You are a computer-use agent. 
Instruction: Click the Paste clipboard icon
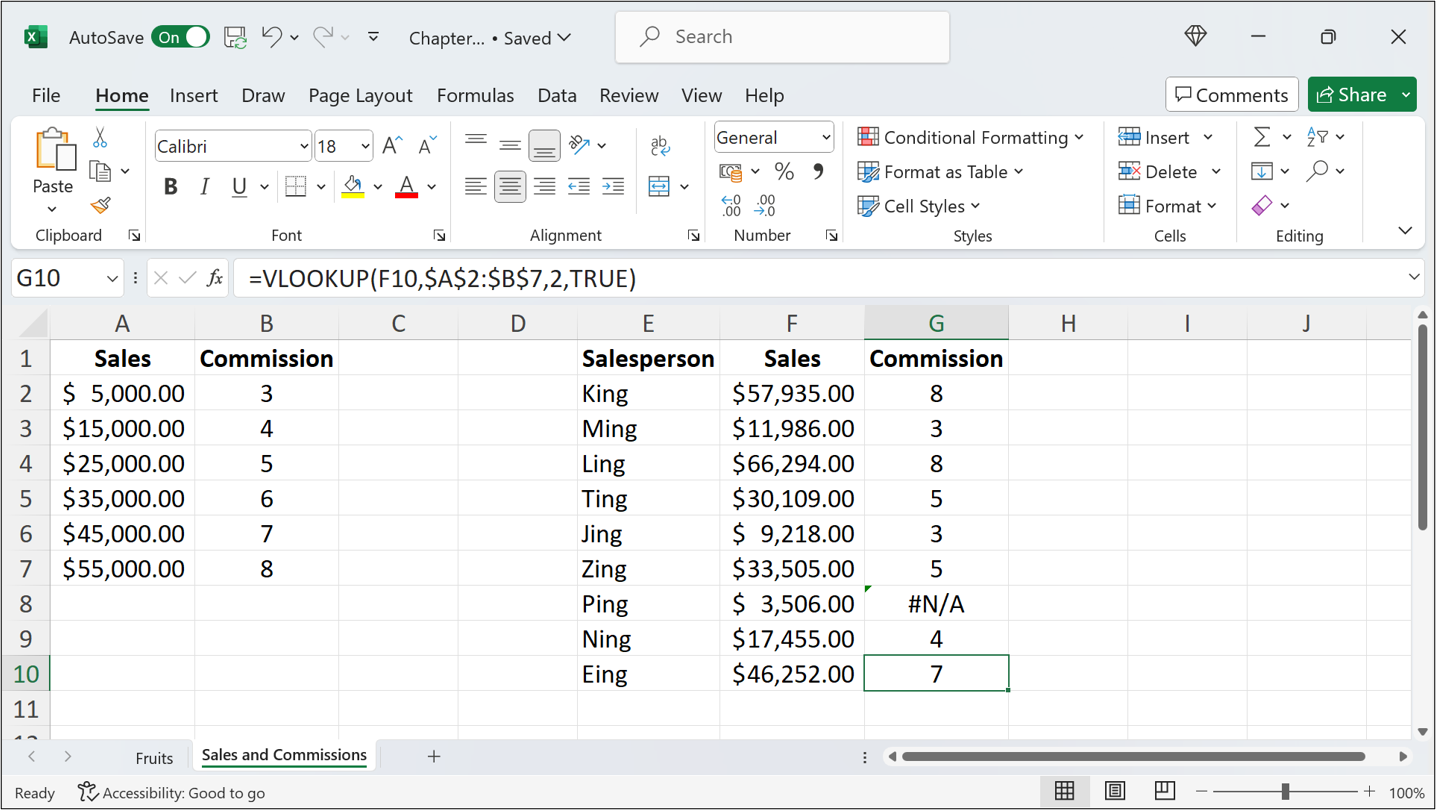(54, 150)
